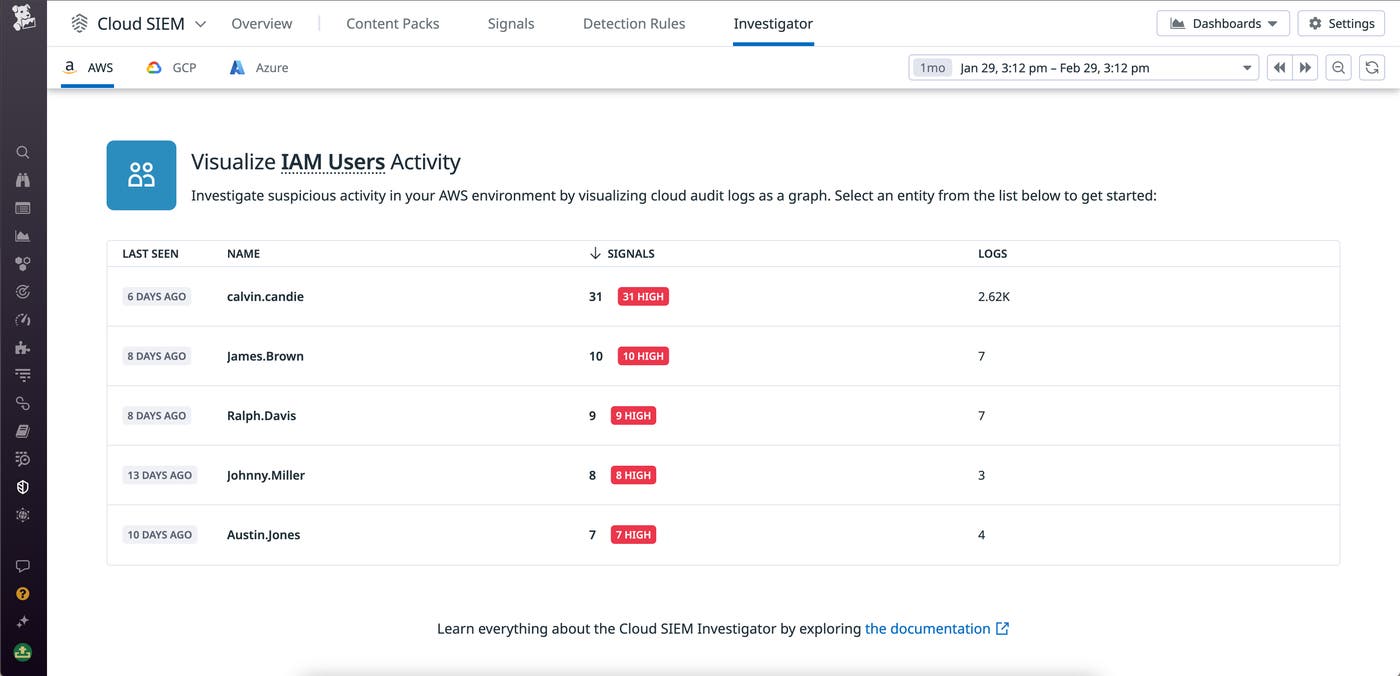Open the documentation link
Viewport: 1400px width, 676px height.
coord(937,629)
